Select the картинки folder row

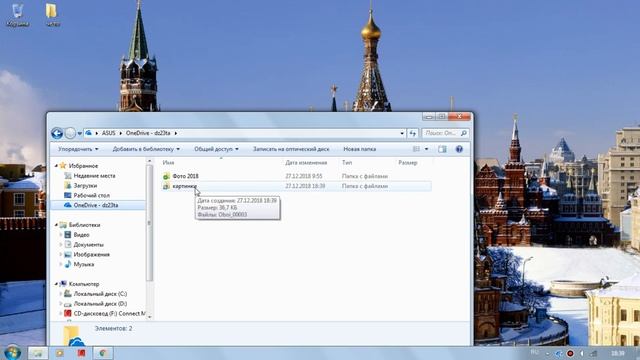[296, 186]
